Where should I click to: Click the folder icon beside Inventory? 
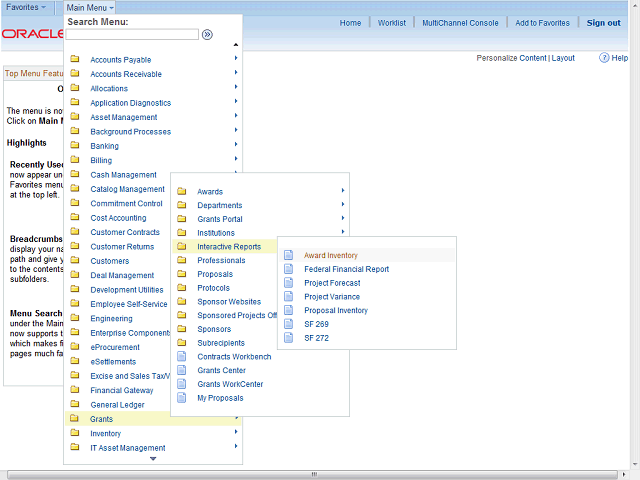click(75, 433)
